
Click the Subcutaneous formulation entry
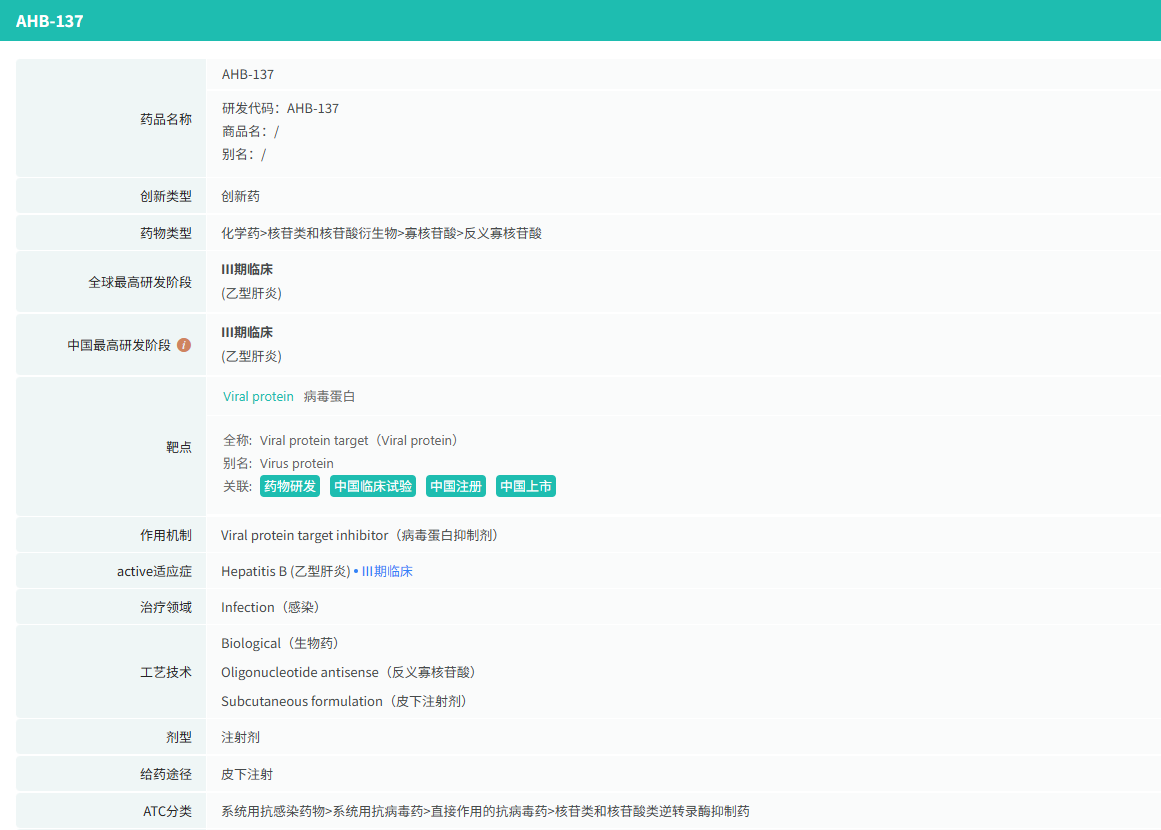click(x=345, y=702)
